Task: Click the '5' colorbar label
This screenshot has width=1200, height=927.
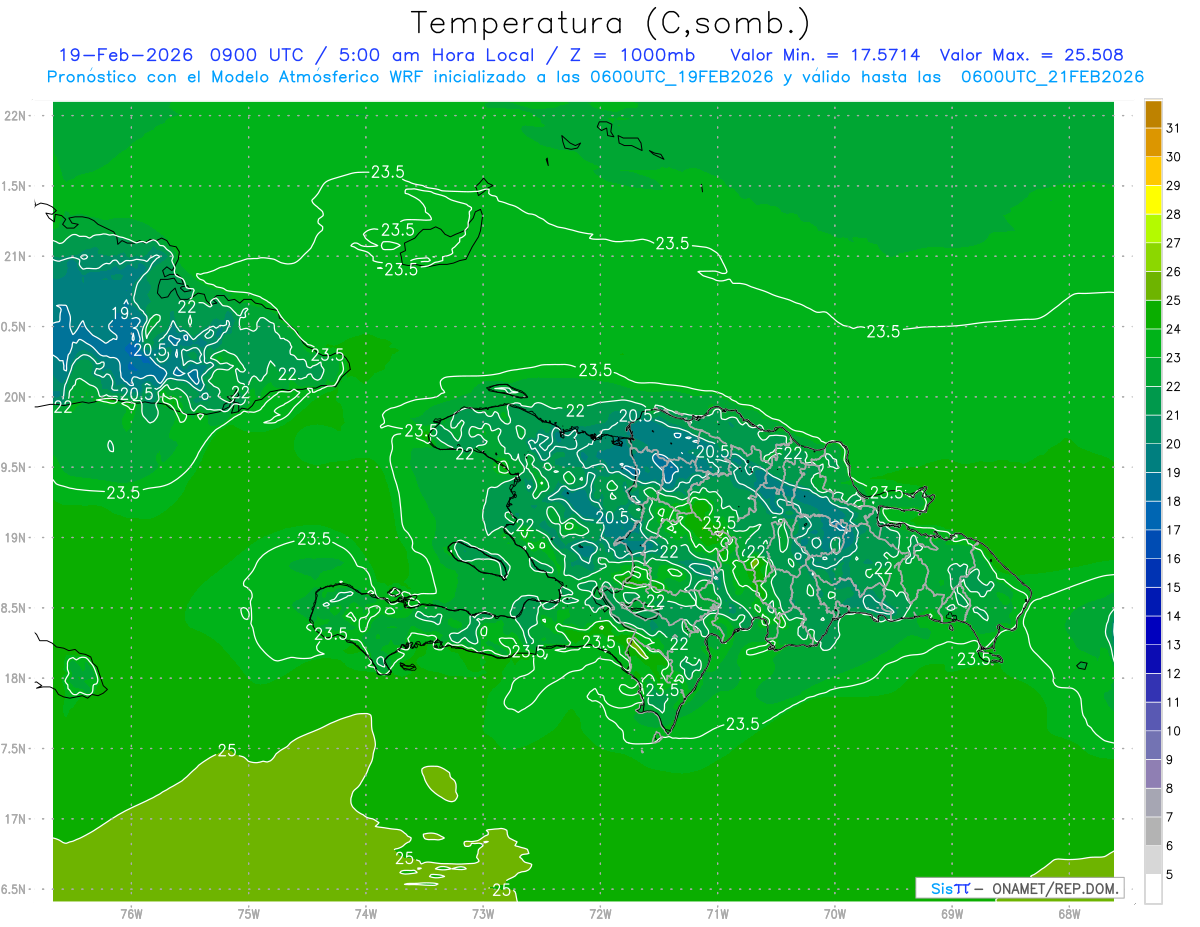Action: pos(1169,874)
